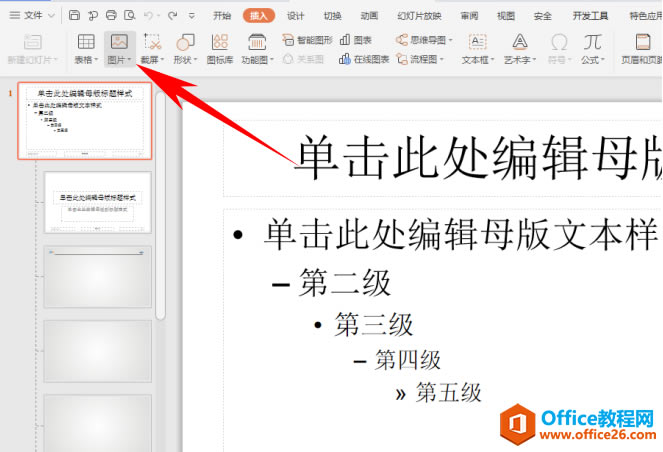Open the 安全 tab
This screenshot has height=452, width=663.
542,16
